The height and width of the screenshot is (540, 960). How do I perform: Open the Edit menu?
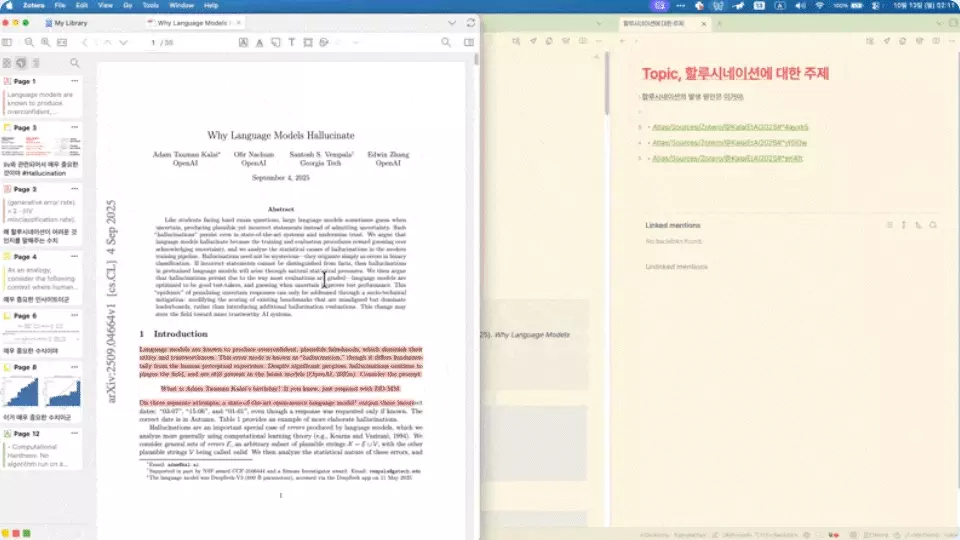(81, 6)
